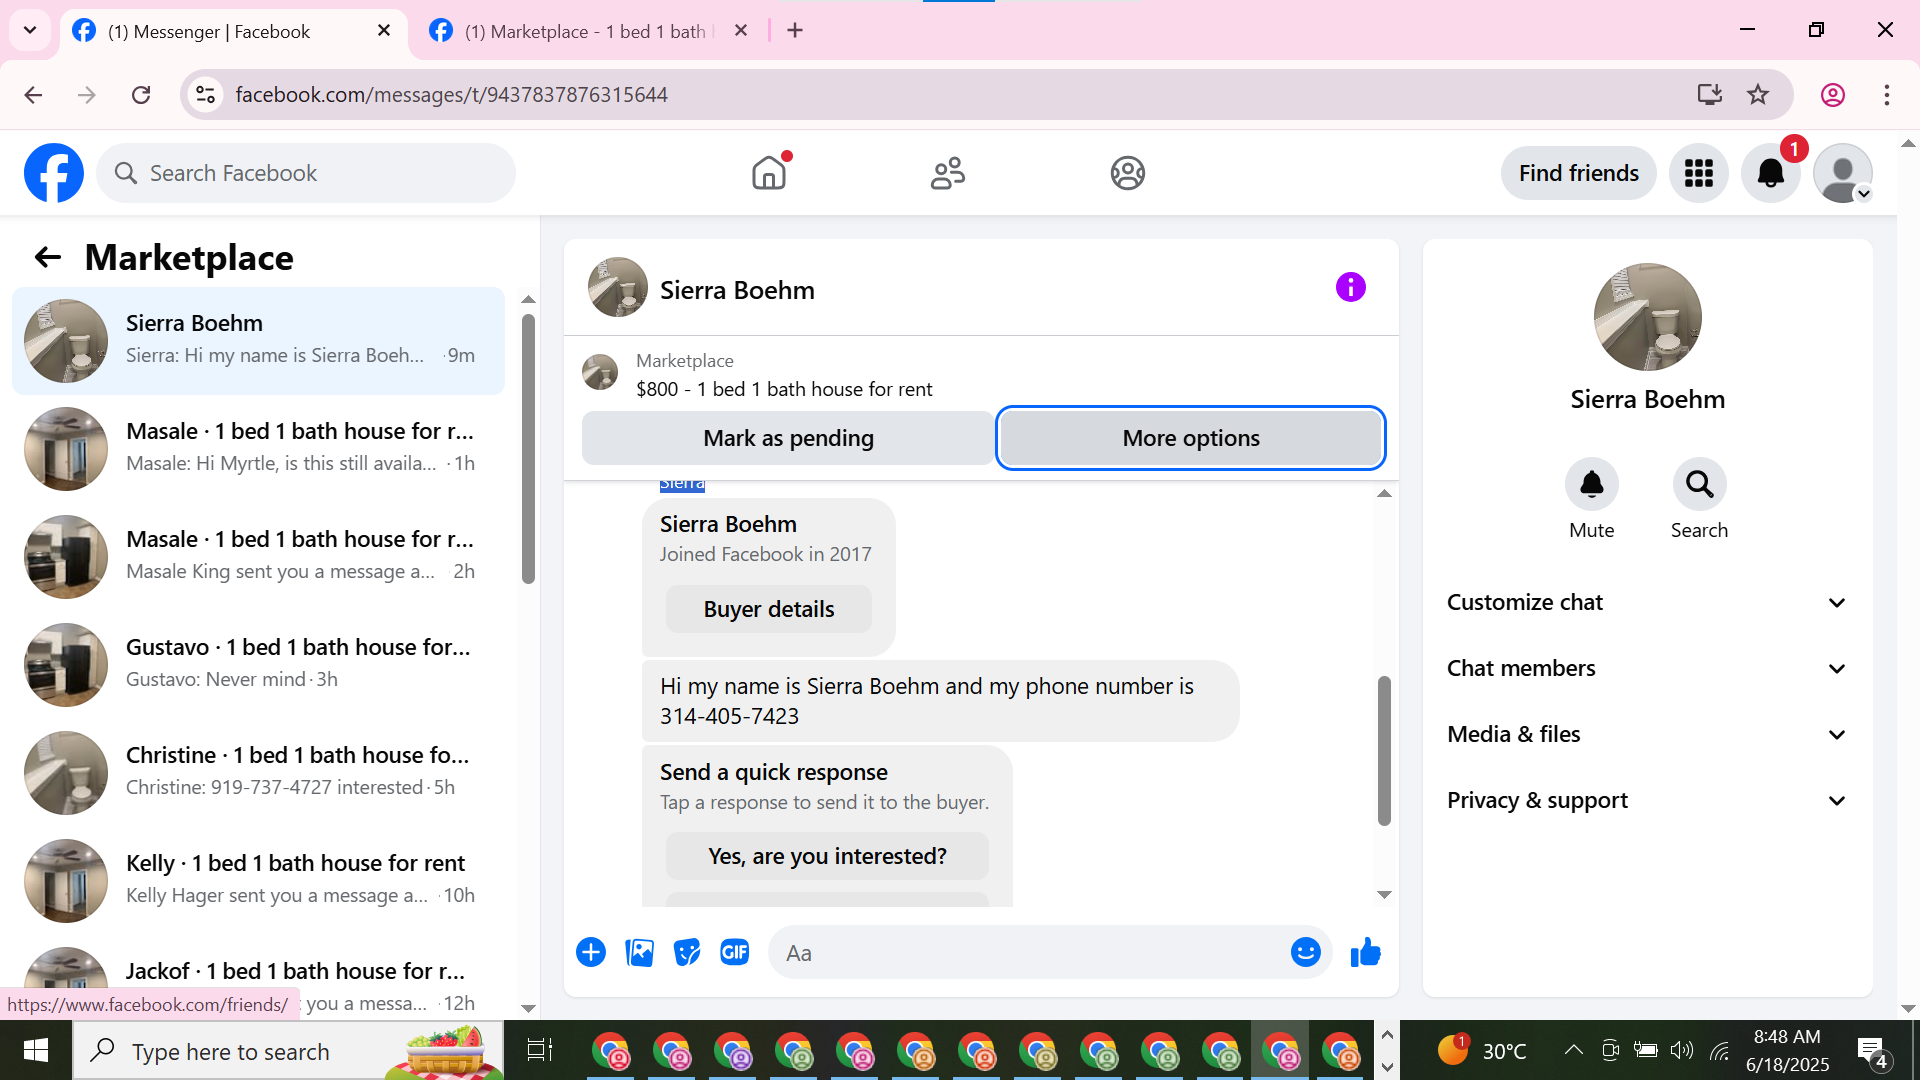Click Sierra Boehm name in chat header
Image resolution: width=1920 pixels, height=1080 pixels.
click(x=737, y=290)
